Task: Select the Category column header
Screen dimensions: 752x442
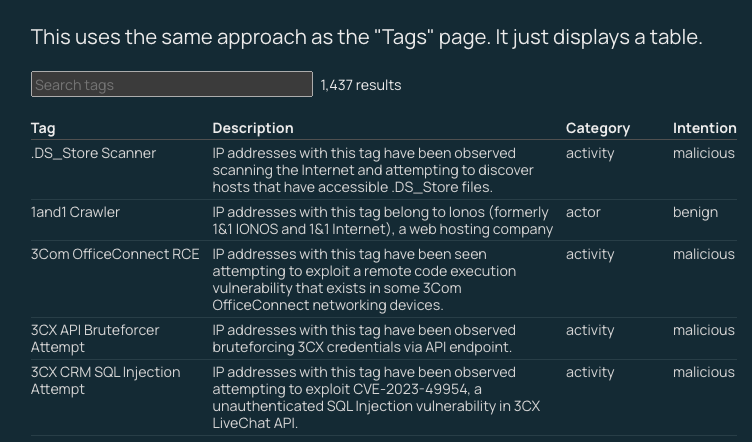Action: pyautogui.click(x=597, y=128)
